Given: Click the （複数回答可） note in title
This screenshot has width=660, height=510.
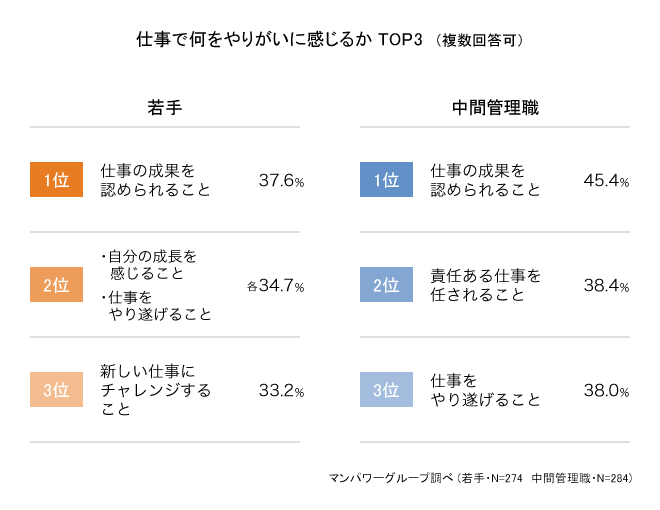Looking at the screenshot, I should (x=479, y=40).
